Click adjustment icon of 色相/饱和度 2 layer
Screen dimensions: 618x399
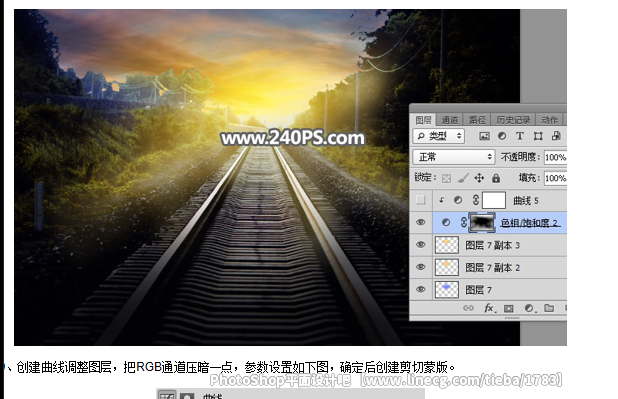pos(446,223)
